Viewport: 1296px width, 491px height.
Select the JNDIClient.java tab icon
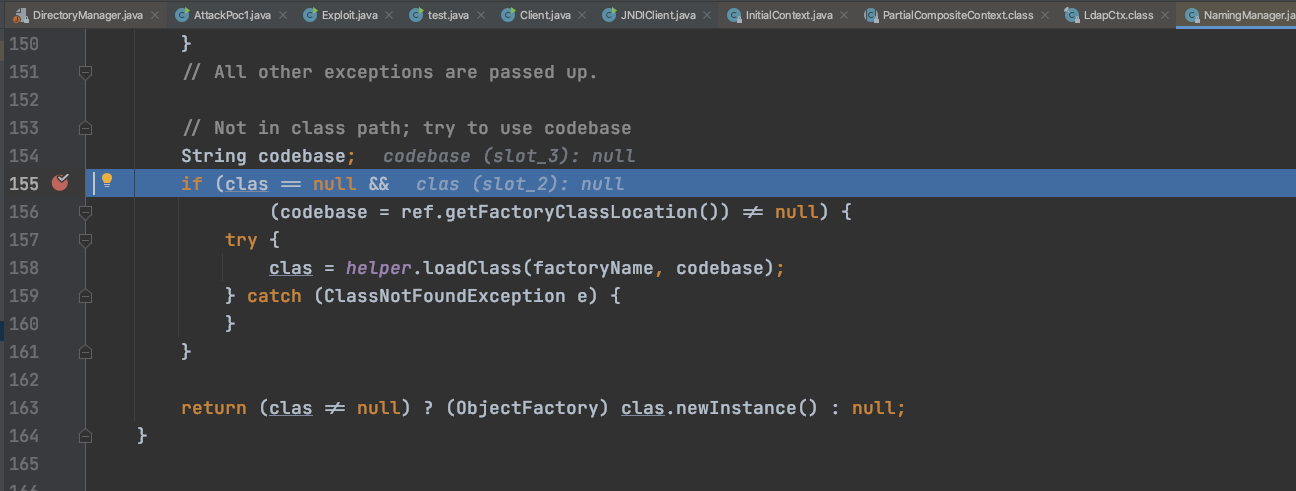point(608,15)
